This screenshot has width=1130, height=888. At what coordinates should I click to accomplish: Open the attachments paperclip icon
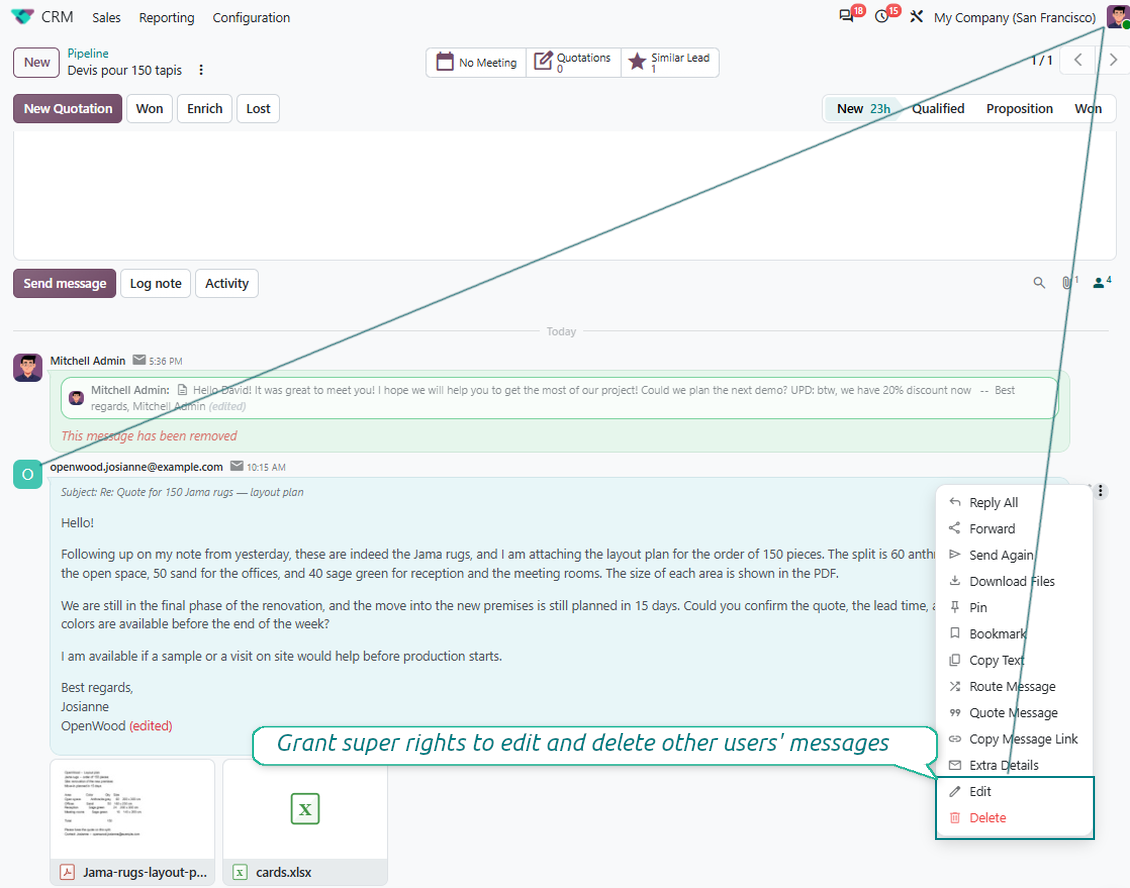(1067, 283)
